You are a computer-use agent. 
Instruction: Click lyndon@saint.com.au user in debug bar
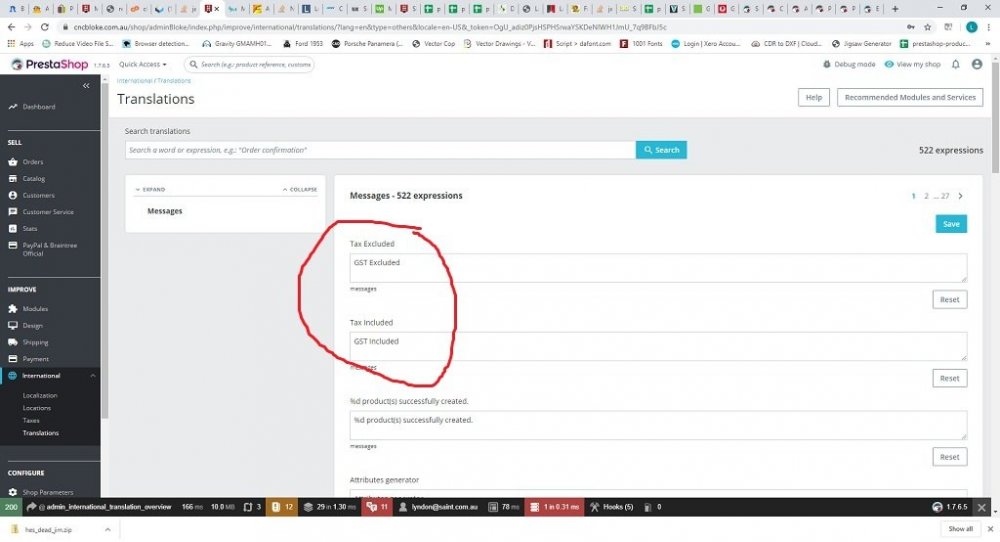(438, 507)
